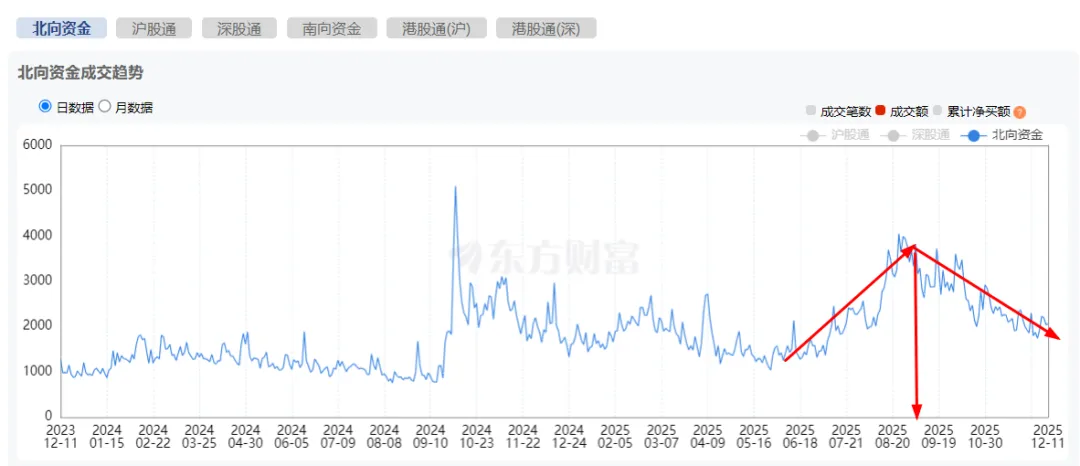
Task: Click the gray 累计净买额 legend square
Action: 937,111
